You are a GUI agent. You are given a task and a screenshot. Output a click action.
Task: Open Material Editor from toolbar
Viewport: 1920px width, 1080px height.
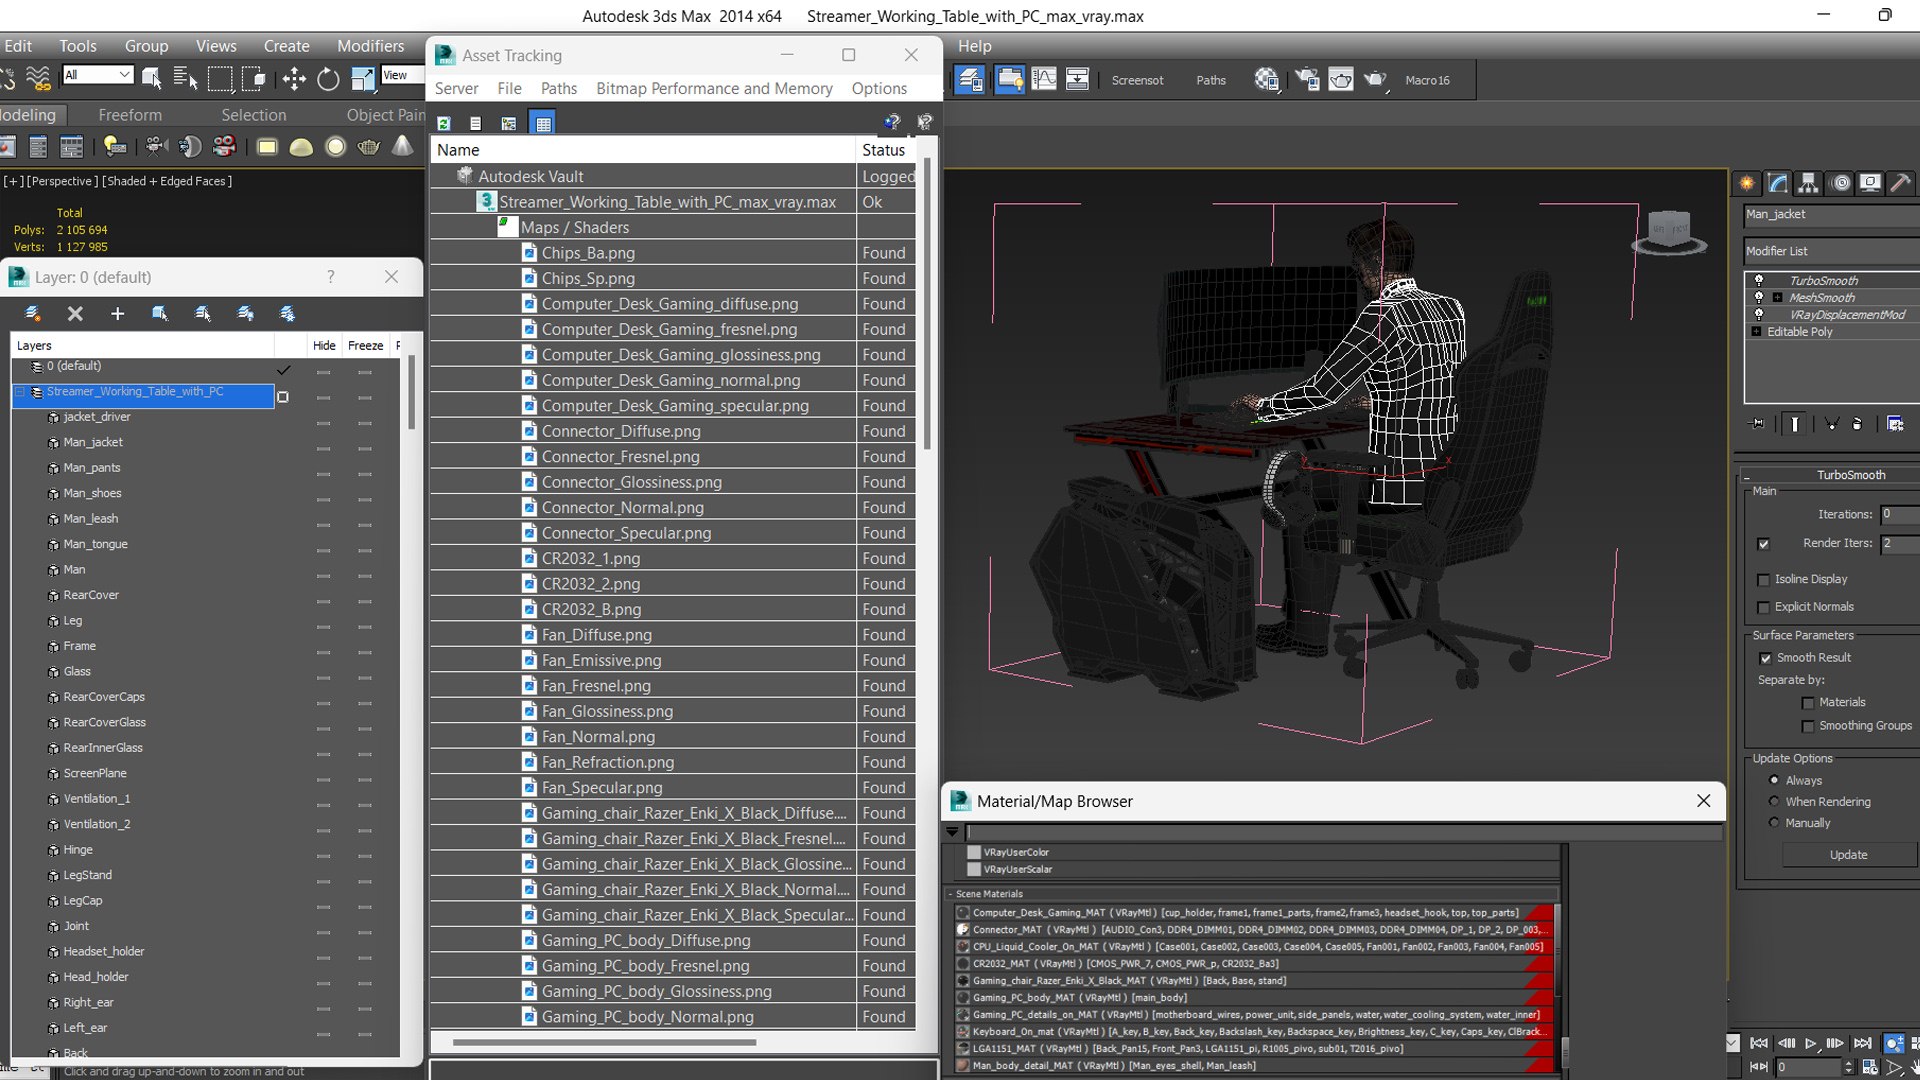coord(1267,79)
